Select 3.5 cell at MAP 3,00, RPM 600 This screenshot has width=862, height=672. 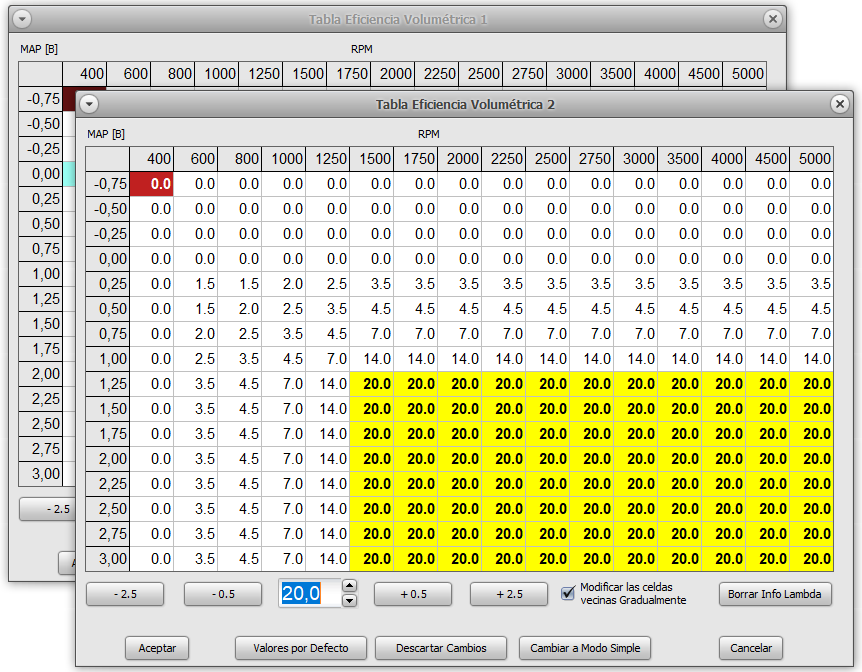point(196,559)
